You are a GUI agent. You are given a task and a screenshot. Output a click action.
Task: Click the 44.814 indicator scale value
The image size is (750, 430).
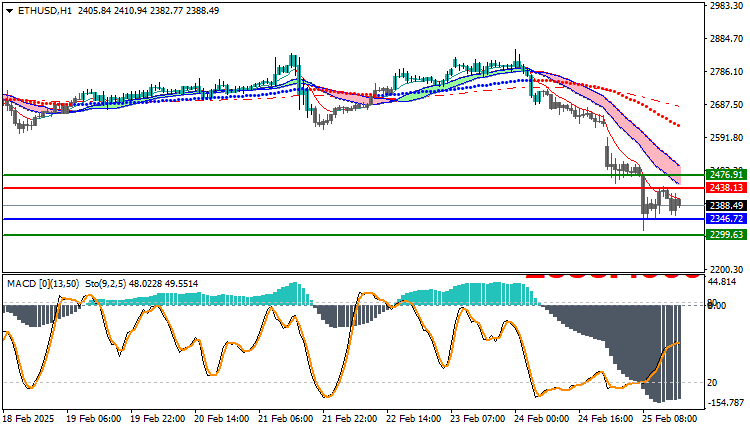(722, 283)
